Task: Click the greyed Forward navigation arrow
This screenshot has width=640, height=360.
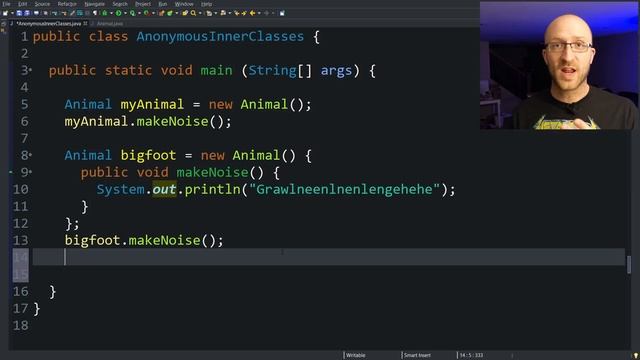Action: (x=267, y=13)
